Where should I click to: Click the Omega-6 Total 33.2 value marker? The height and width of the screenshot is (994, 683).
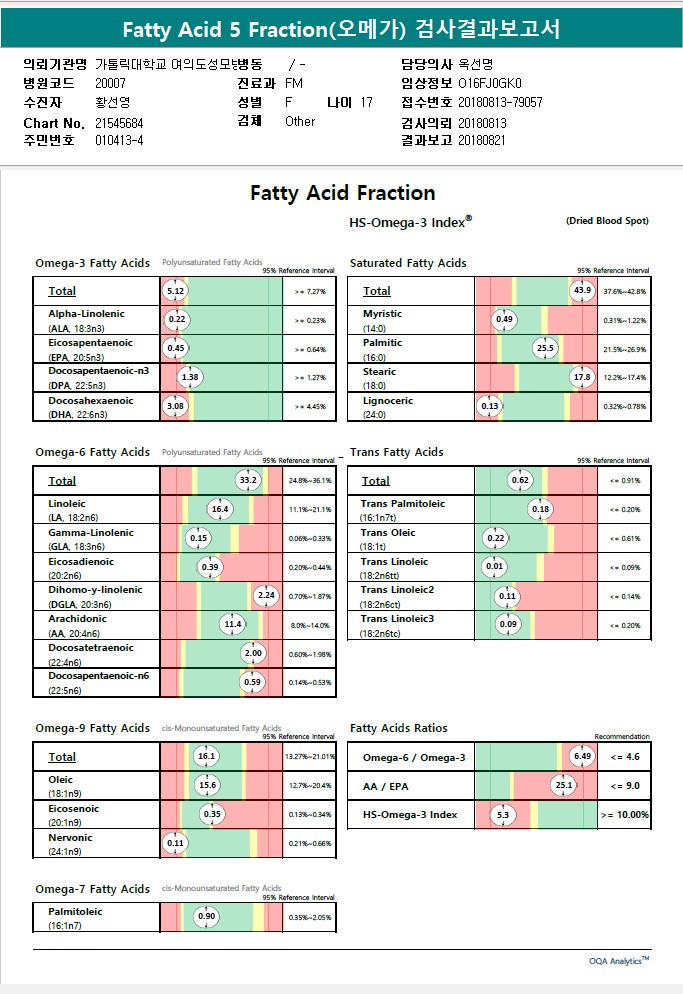[248, 481]
